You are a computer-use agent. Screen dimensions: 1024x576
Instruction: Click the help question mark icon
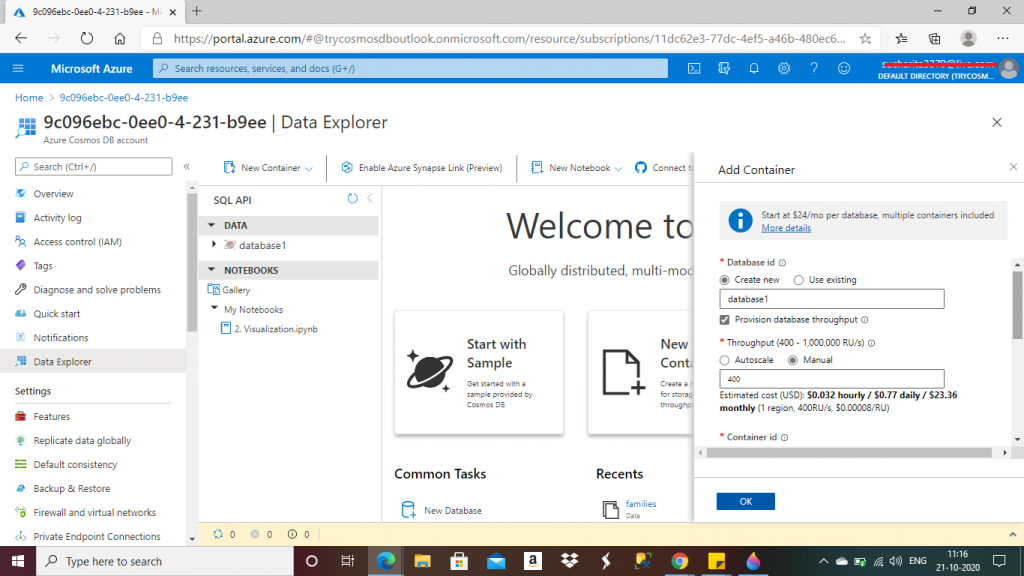click(814, 68)
